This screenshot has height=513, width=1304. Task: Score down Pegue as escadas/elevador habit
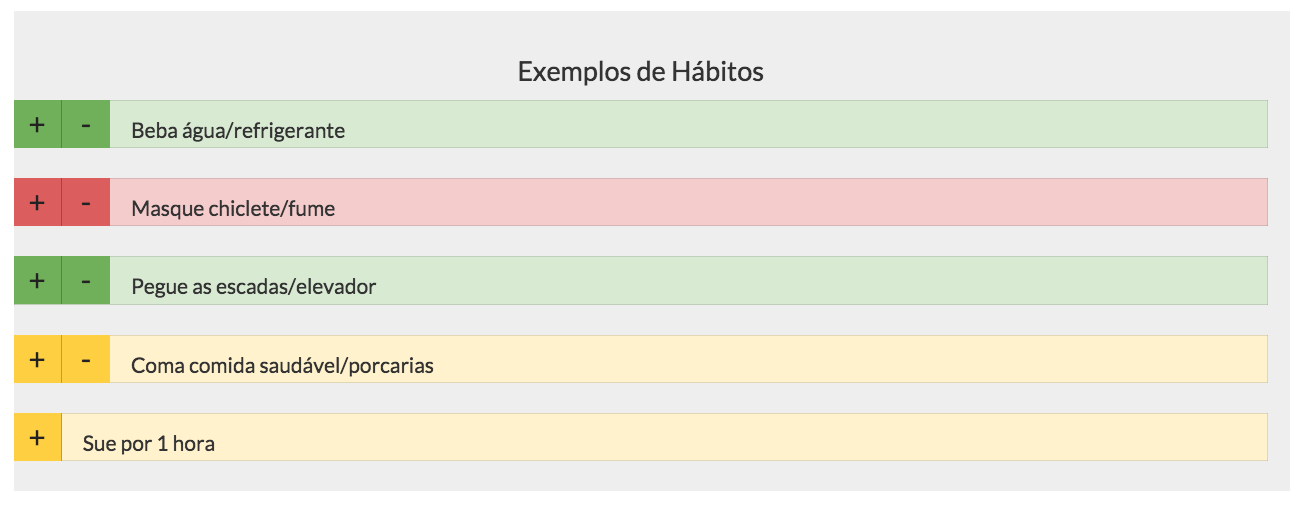click(86, 280)
